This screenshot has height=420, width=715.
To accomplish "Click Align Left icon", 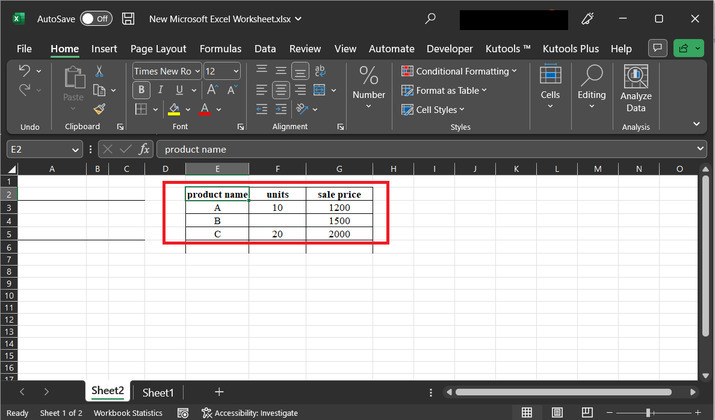I will (262, 90).
